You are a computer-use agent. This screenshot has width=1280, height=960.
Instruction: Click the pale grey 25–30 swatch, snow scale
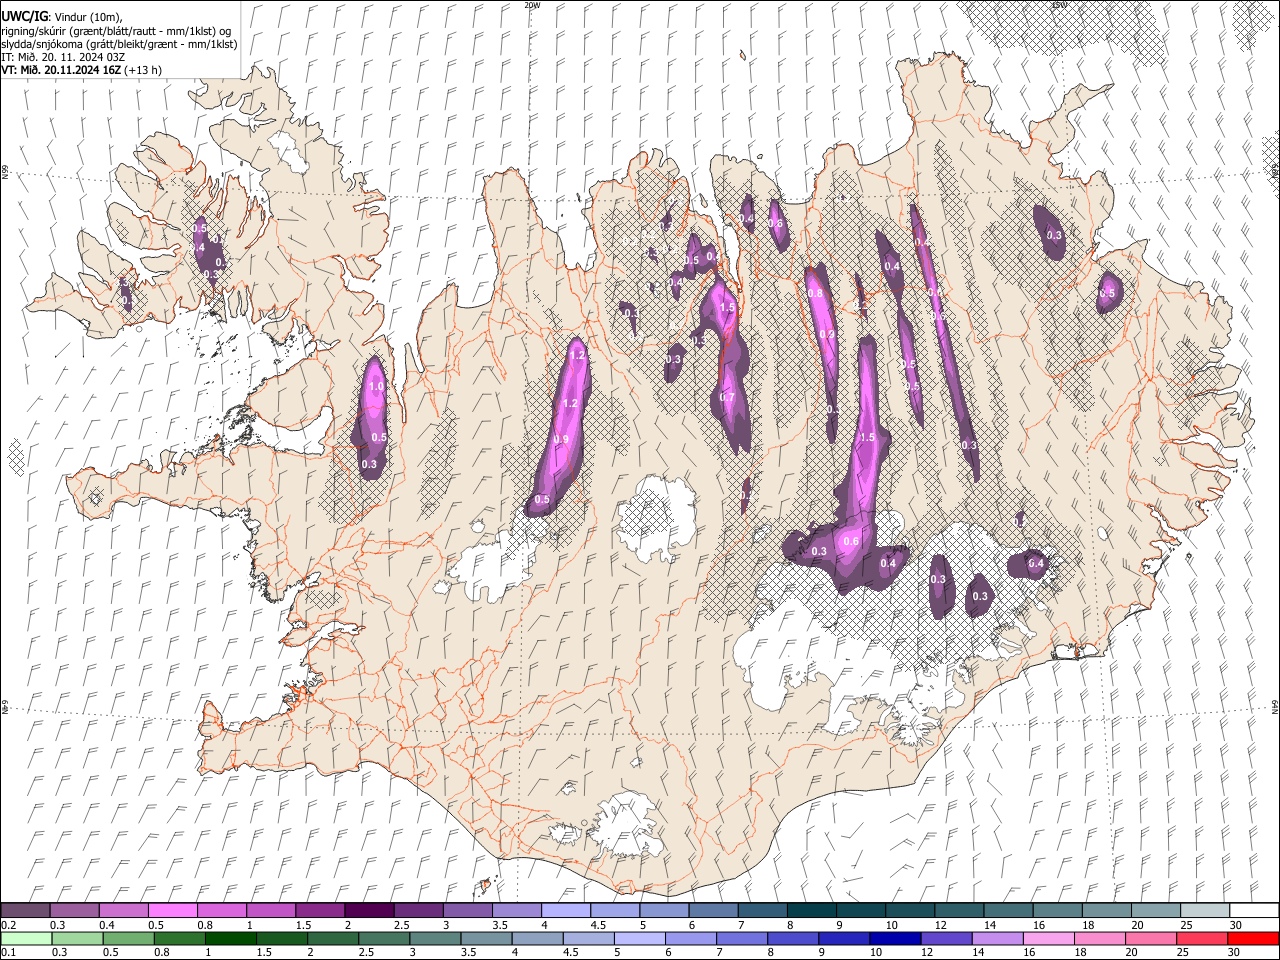point(1204,910)
